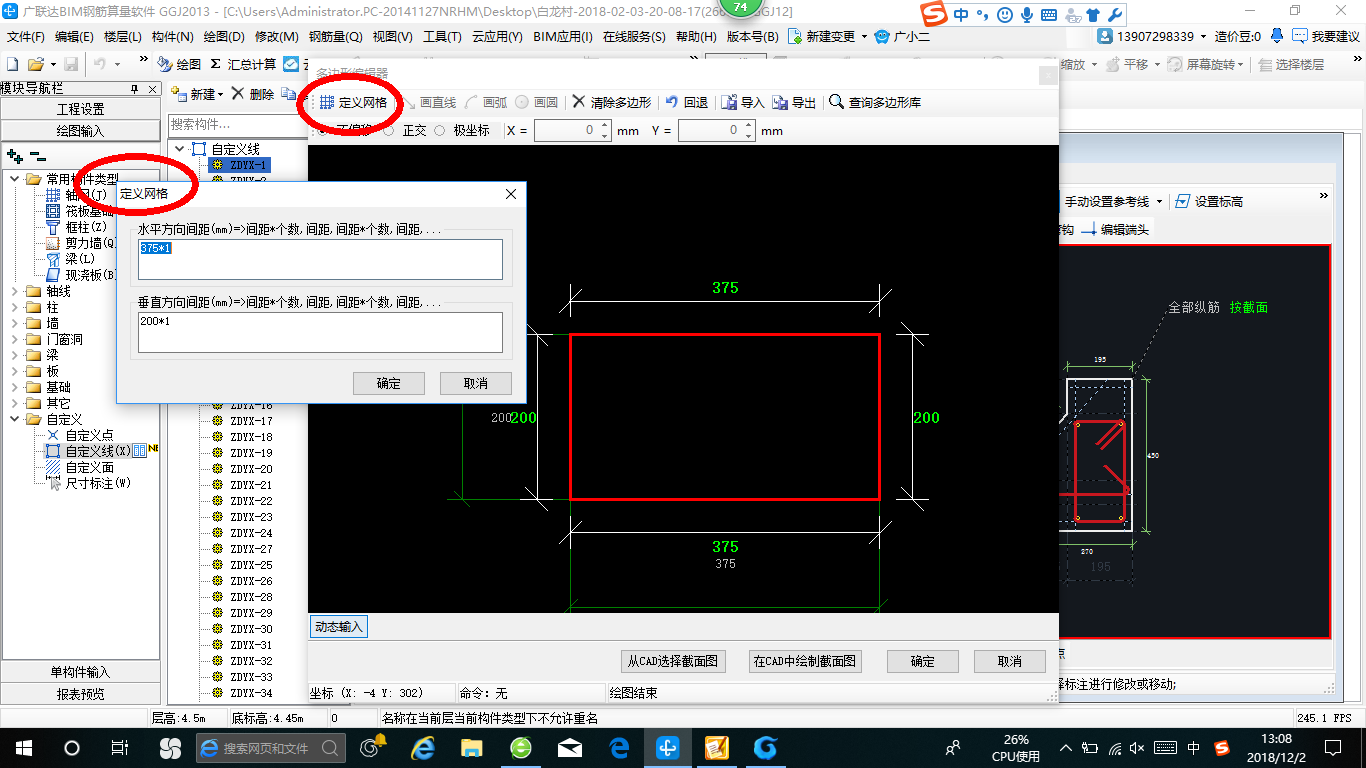This screenshot has width=1366, height=768.
Task: Open the Sogou soft keyboard icon
Action: click(1049, 15)
